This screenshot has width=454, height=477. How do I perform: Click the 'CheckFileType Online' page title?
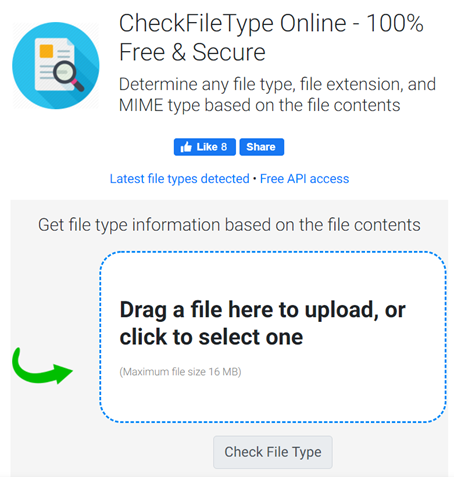click(233, 23)
